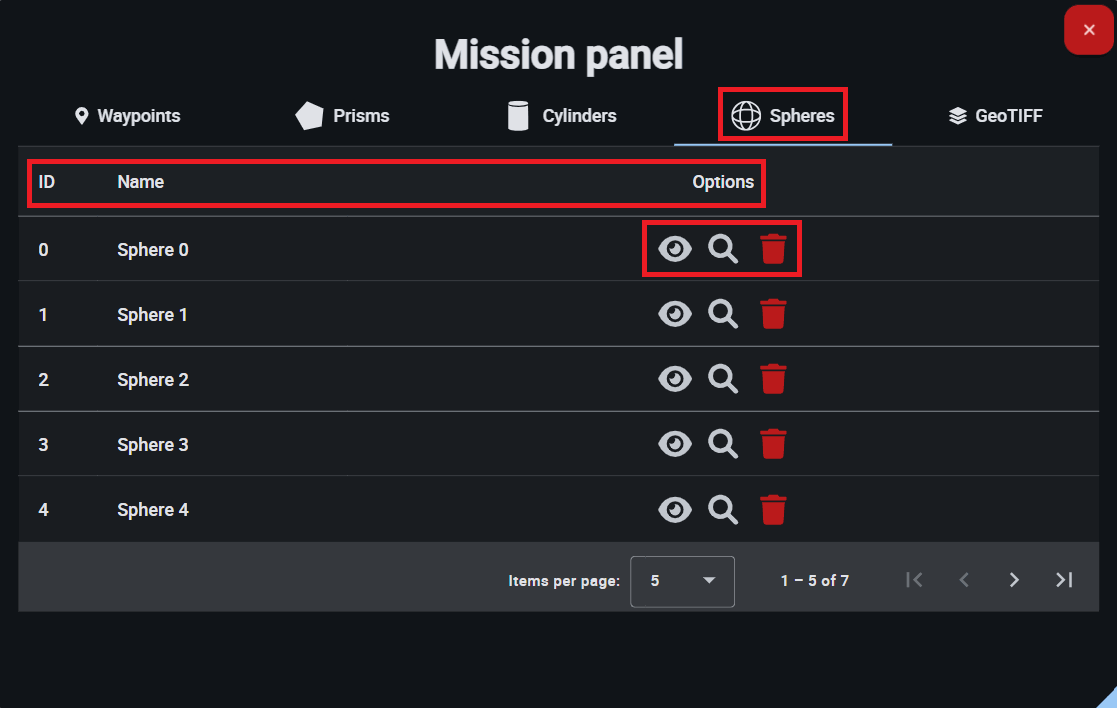The width and height of the screenshot is (1117, 708).
Task: Jump to last page of spheres
Action: (1064, 580)
